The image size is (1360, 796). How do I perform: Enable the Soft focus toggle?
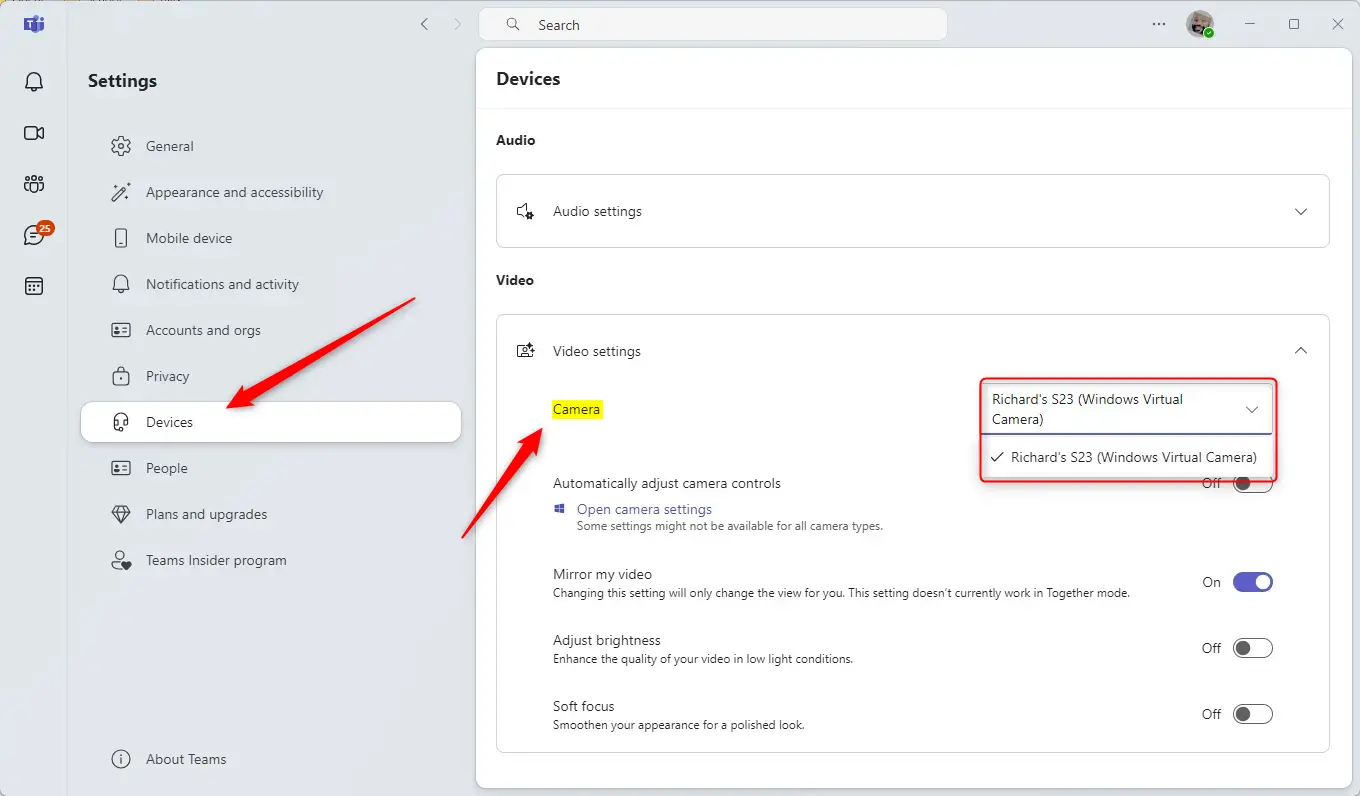pyautogui.click(x=1252, y=714)
